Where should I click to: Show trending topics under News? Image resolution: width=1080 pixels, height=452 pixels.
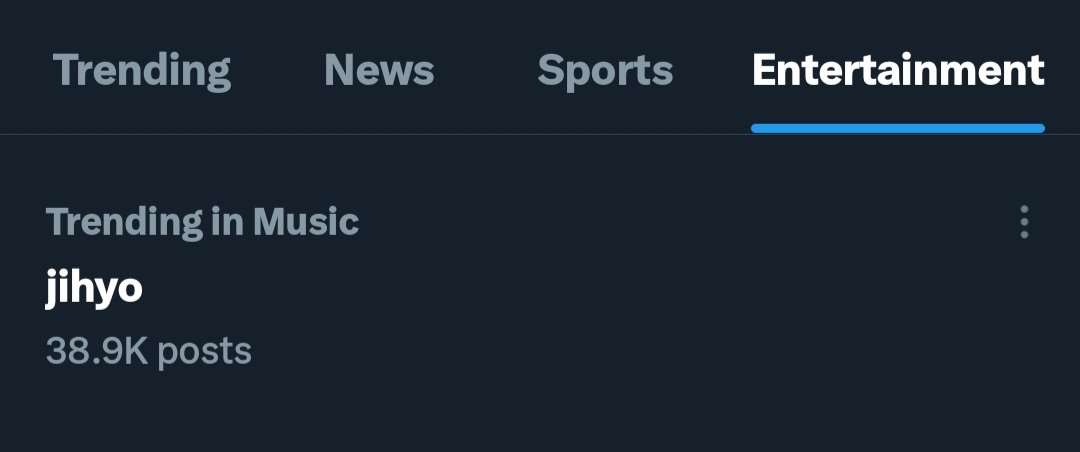click(379, 71)
